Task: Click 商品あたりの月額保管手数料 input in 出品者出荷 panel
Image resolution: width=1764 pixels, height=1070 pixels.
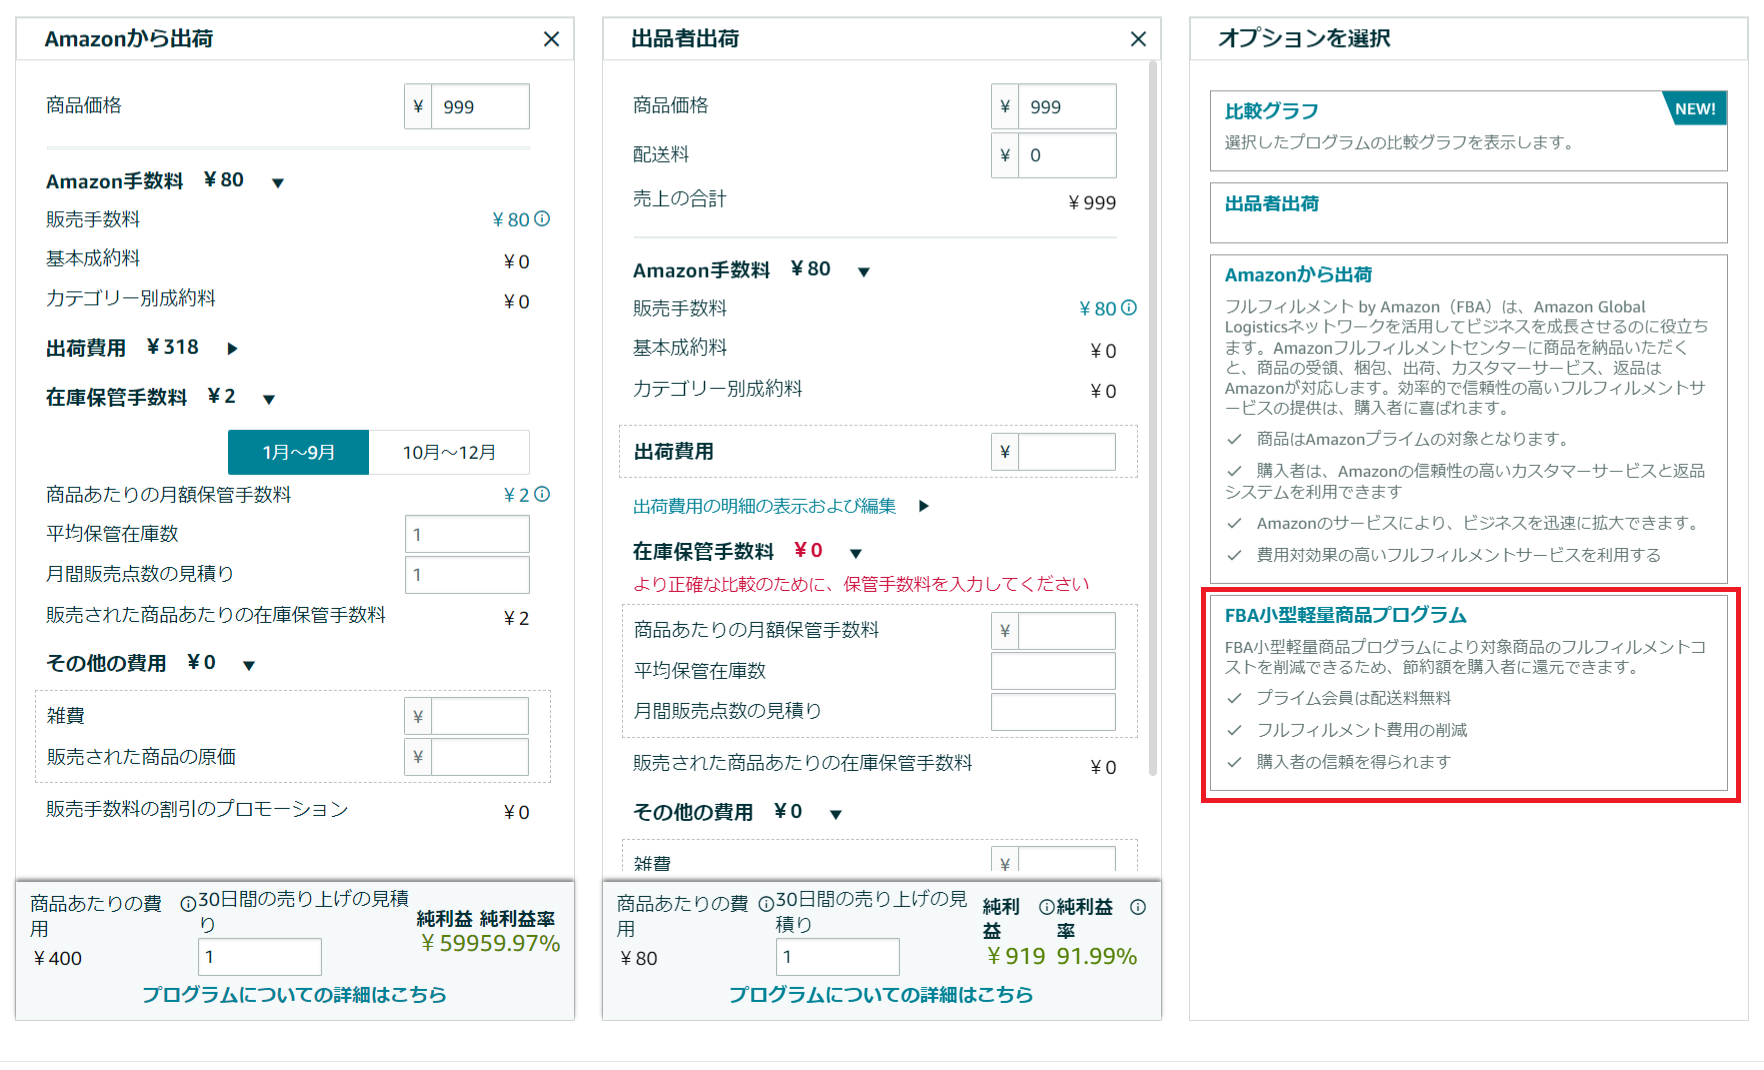Action: [1067, 631]
